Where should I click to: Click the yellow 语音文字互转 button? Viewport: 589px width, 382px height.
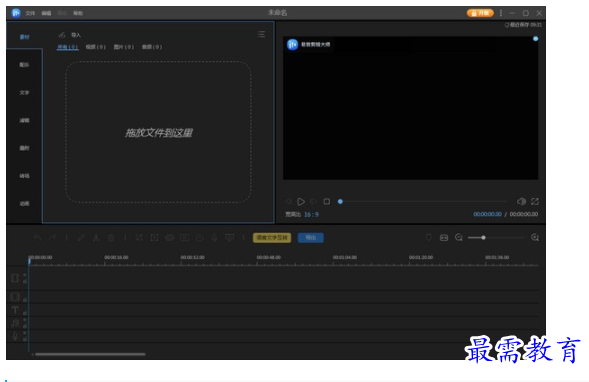click(272, 238)
